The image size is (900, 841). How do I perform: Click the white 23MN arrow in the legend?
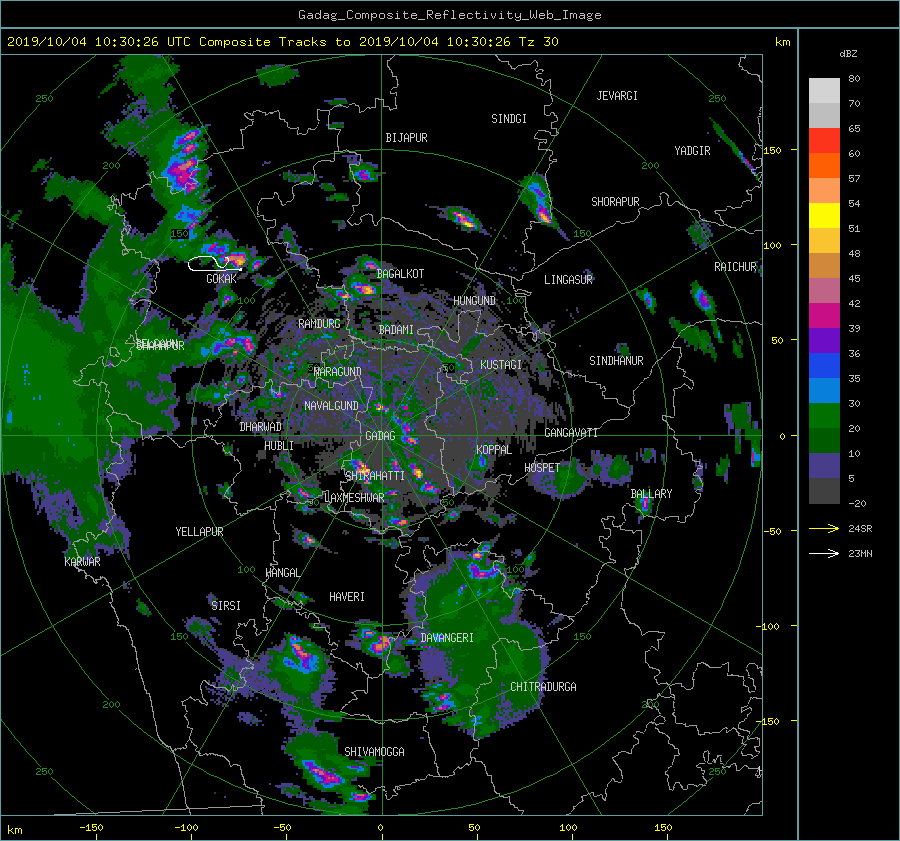[x=824, y=553]
